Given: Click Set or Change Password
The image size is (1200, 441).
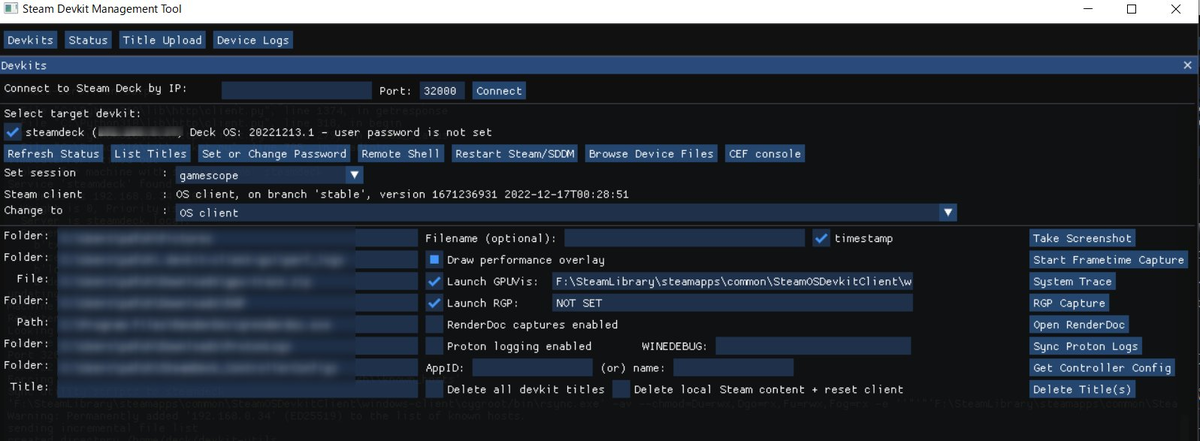Looking at the screenshot, I should click(274, 153).
